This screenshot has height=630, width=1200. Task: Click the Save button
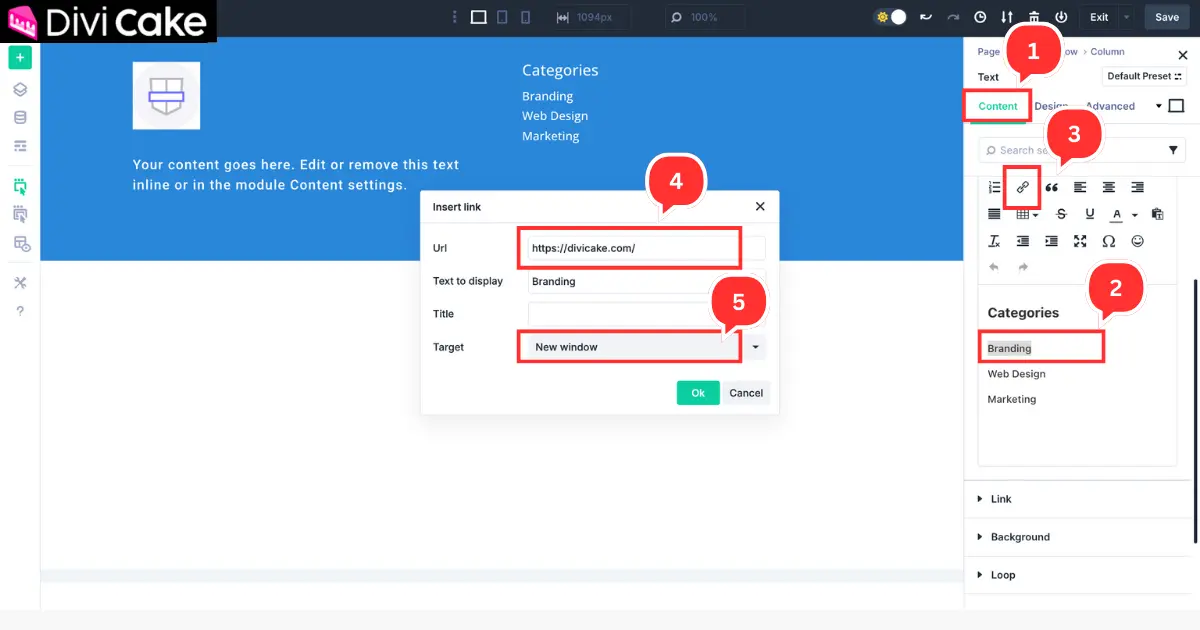1167,17
